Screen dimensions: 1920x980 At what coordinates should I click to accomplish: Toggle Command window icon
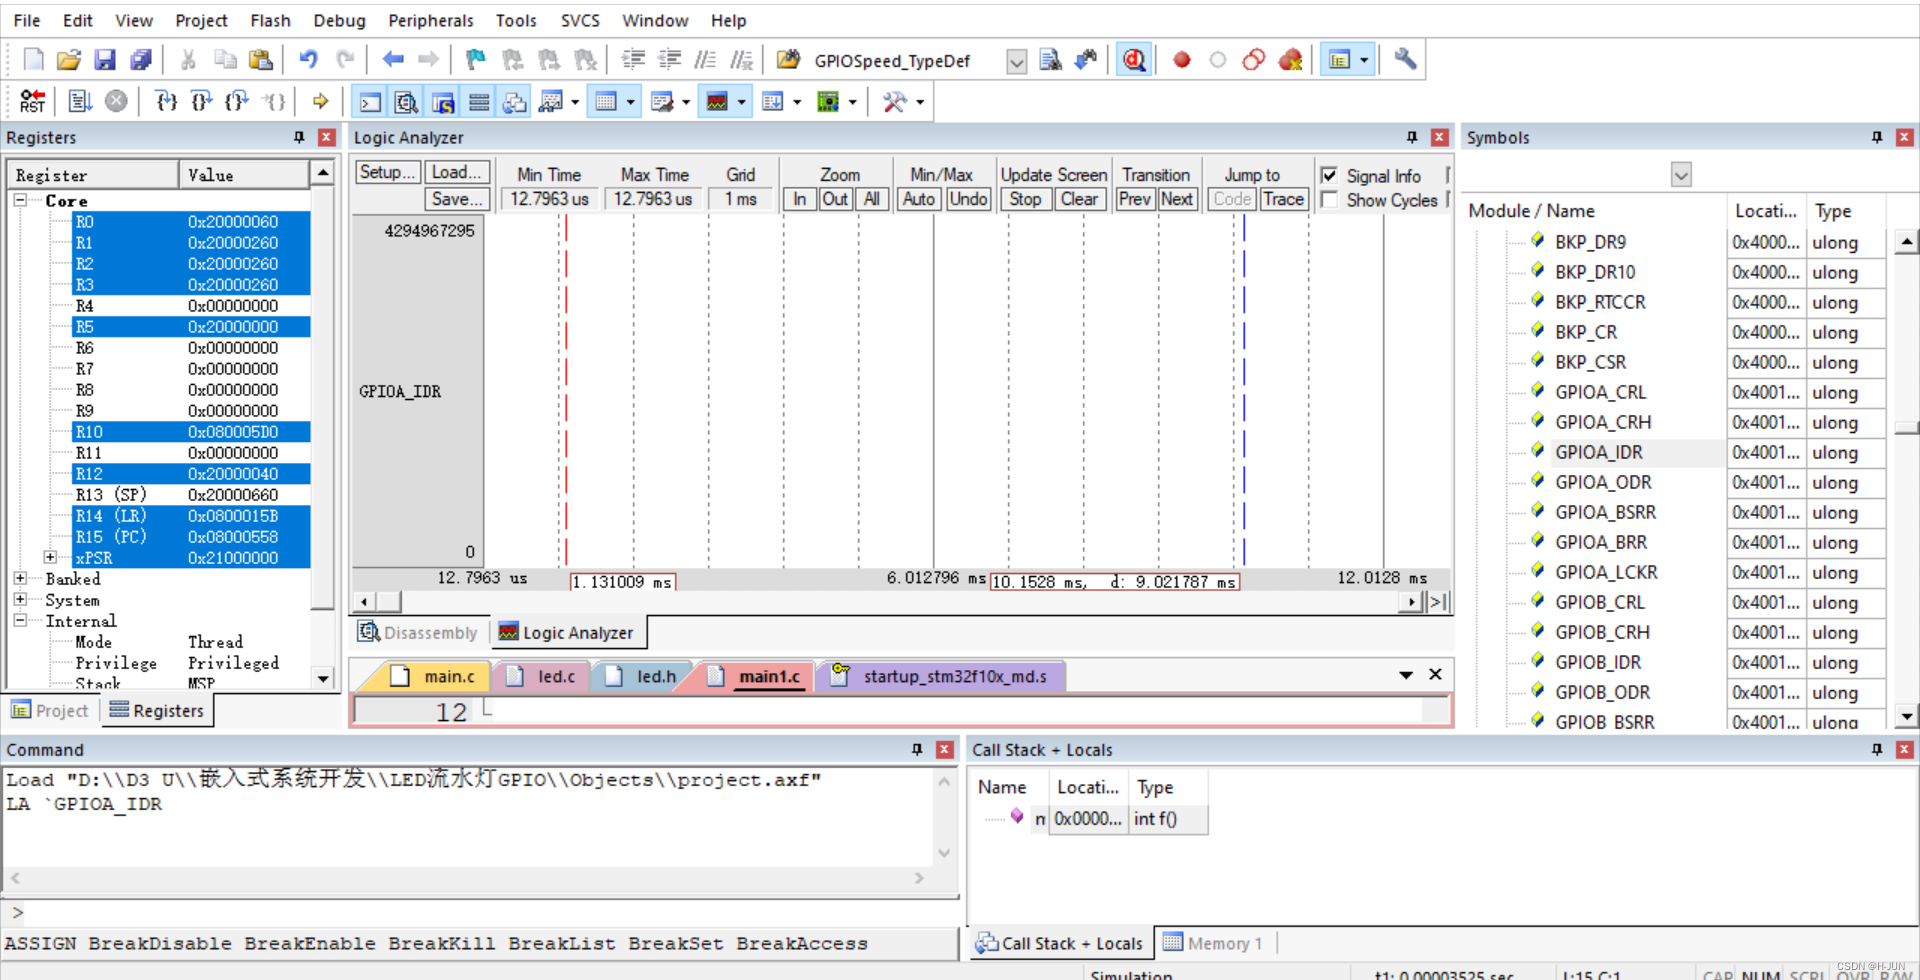point(370,102)
